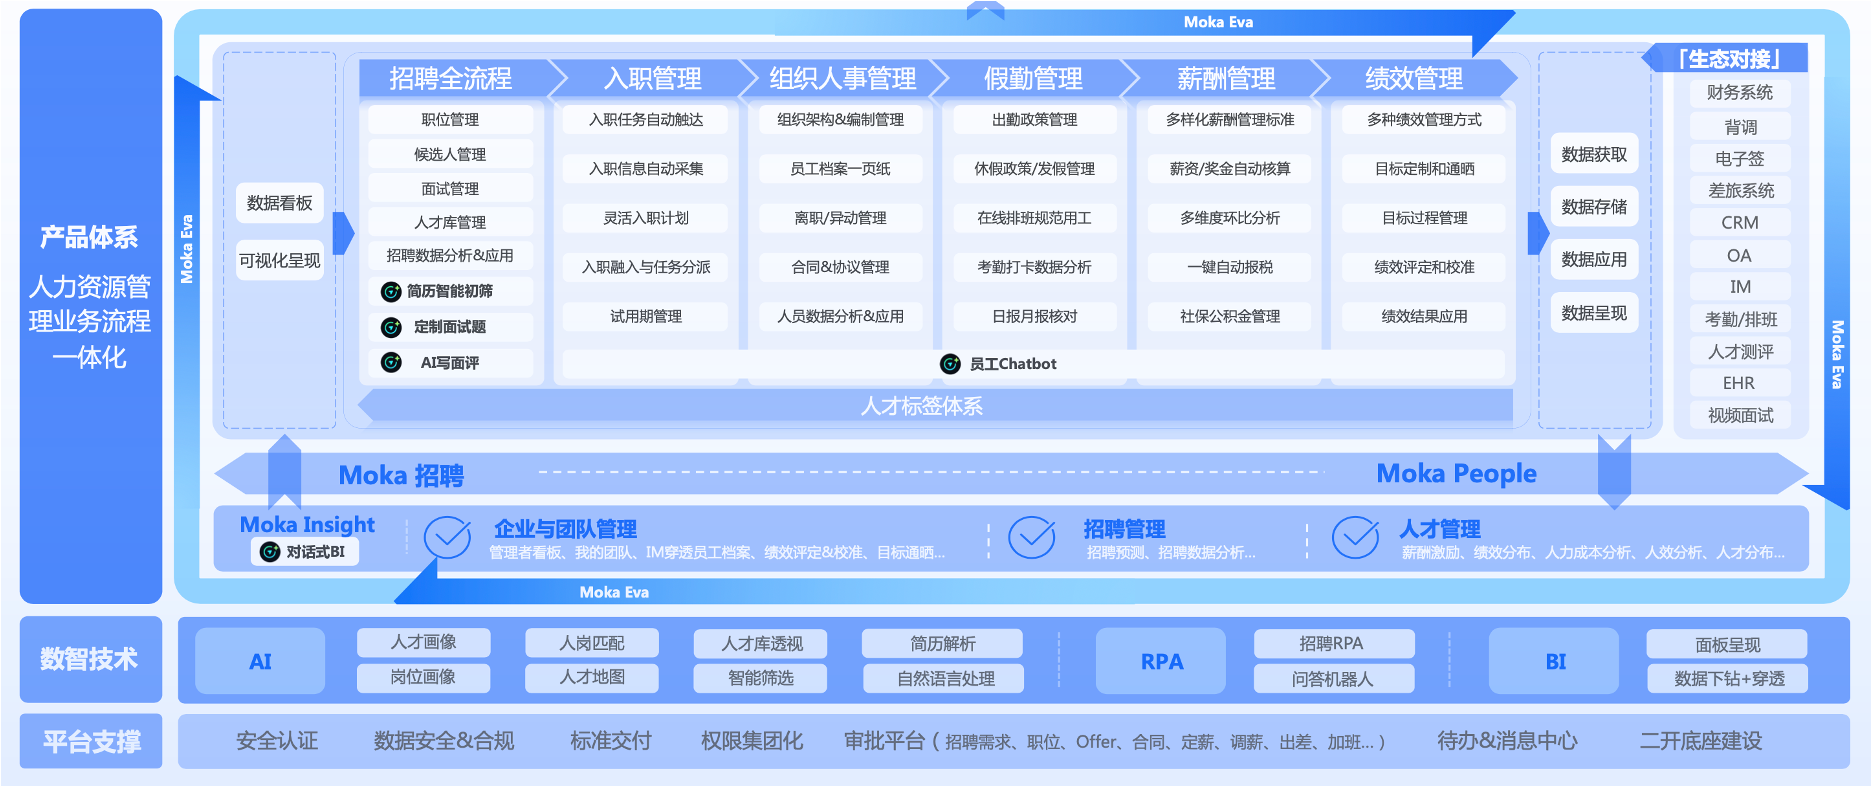Select the 薪酬管理 header tab

pos(1225,78)
